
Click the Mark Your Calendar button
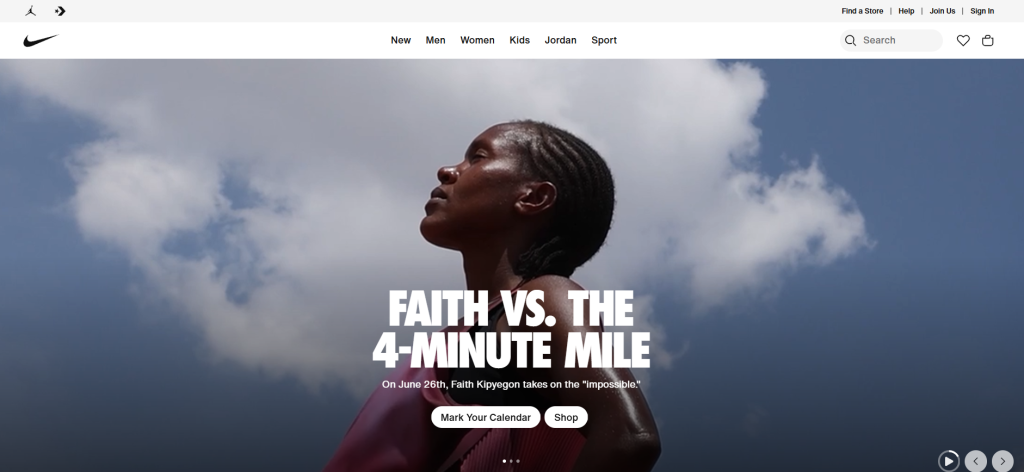[485, 417]
